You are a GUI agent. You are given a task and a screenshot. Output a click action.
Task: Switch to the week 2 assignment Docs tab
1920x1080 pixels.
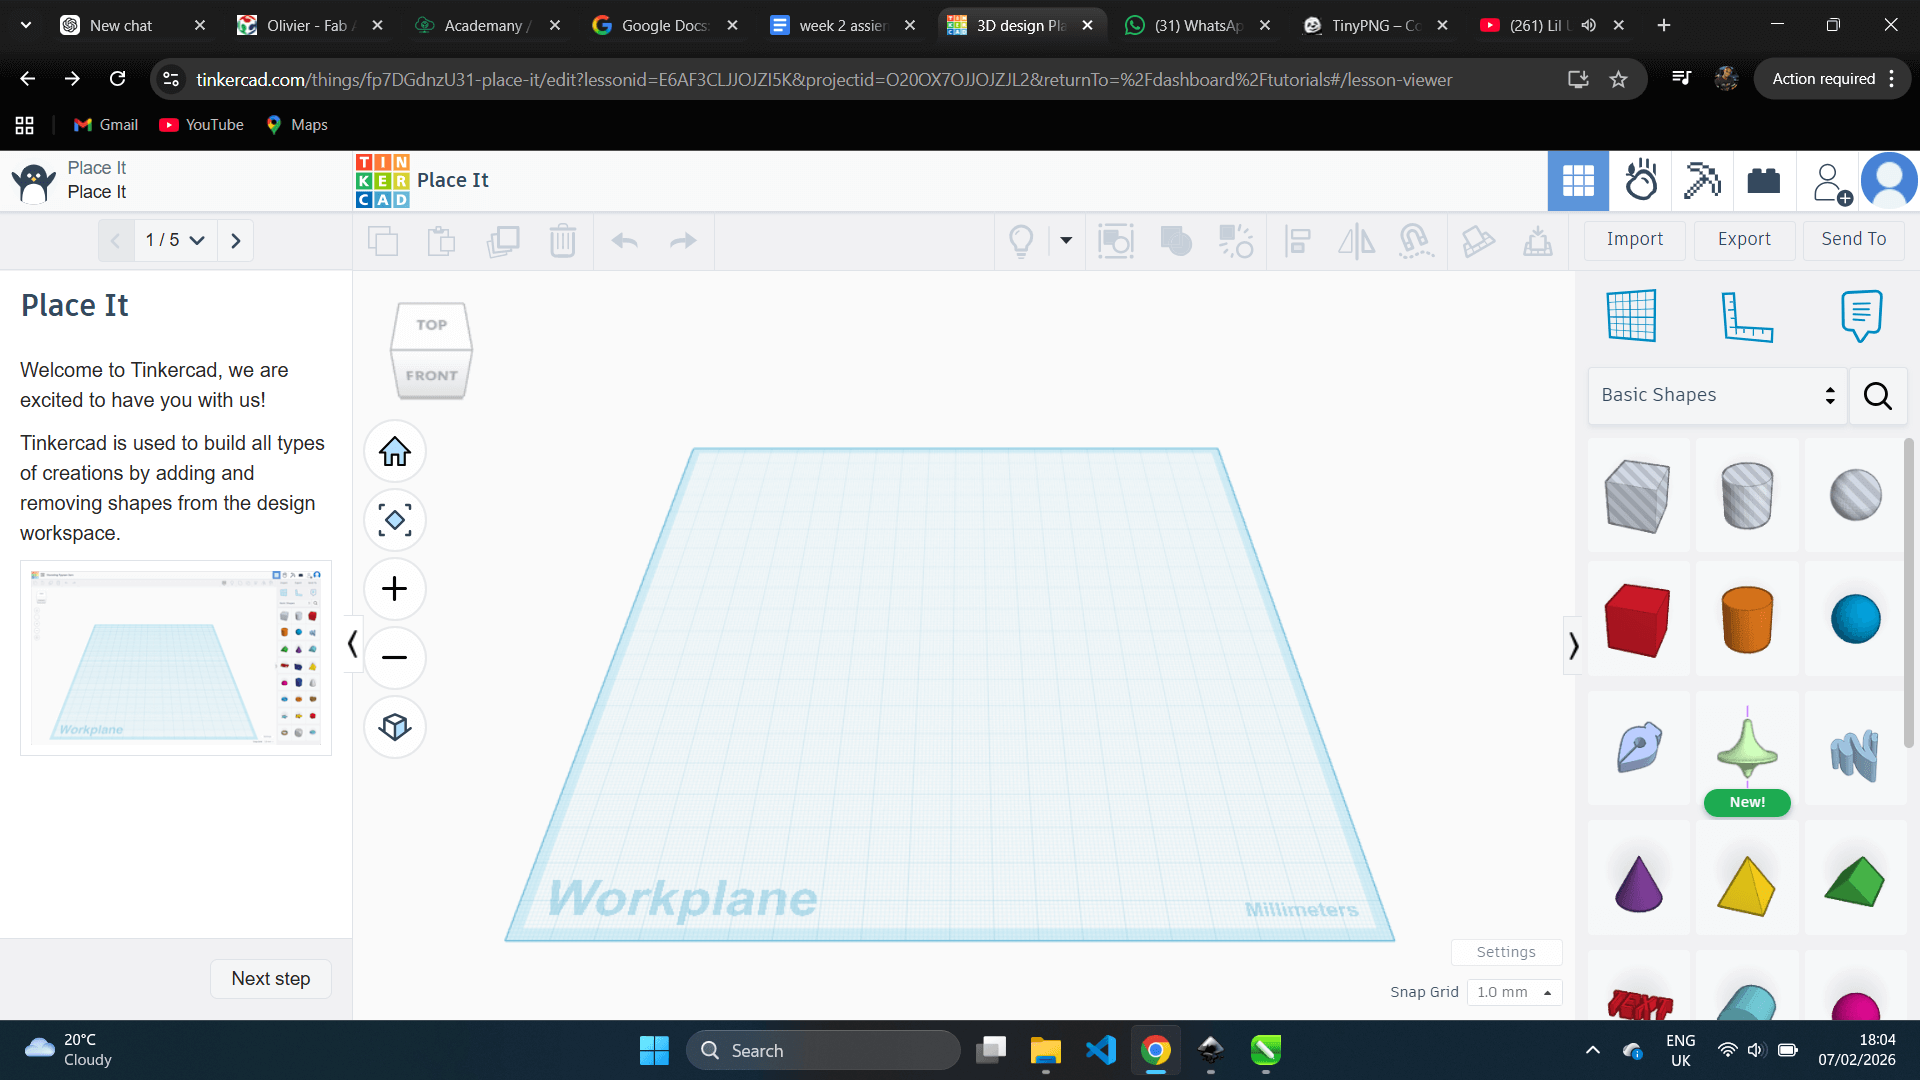point(842,25)
